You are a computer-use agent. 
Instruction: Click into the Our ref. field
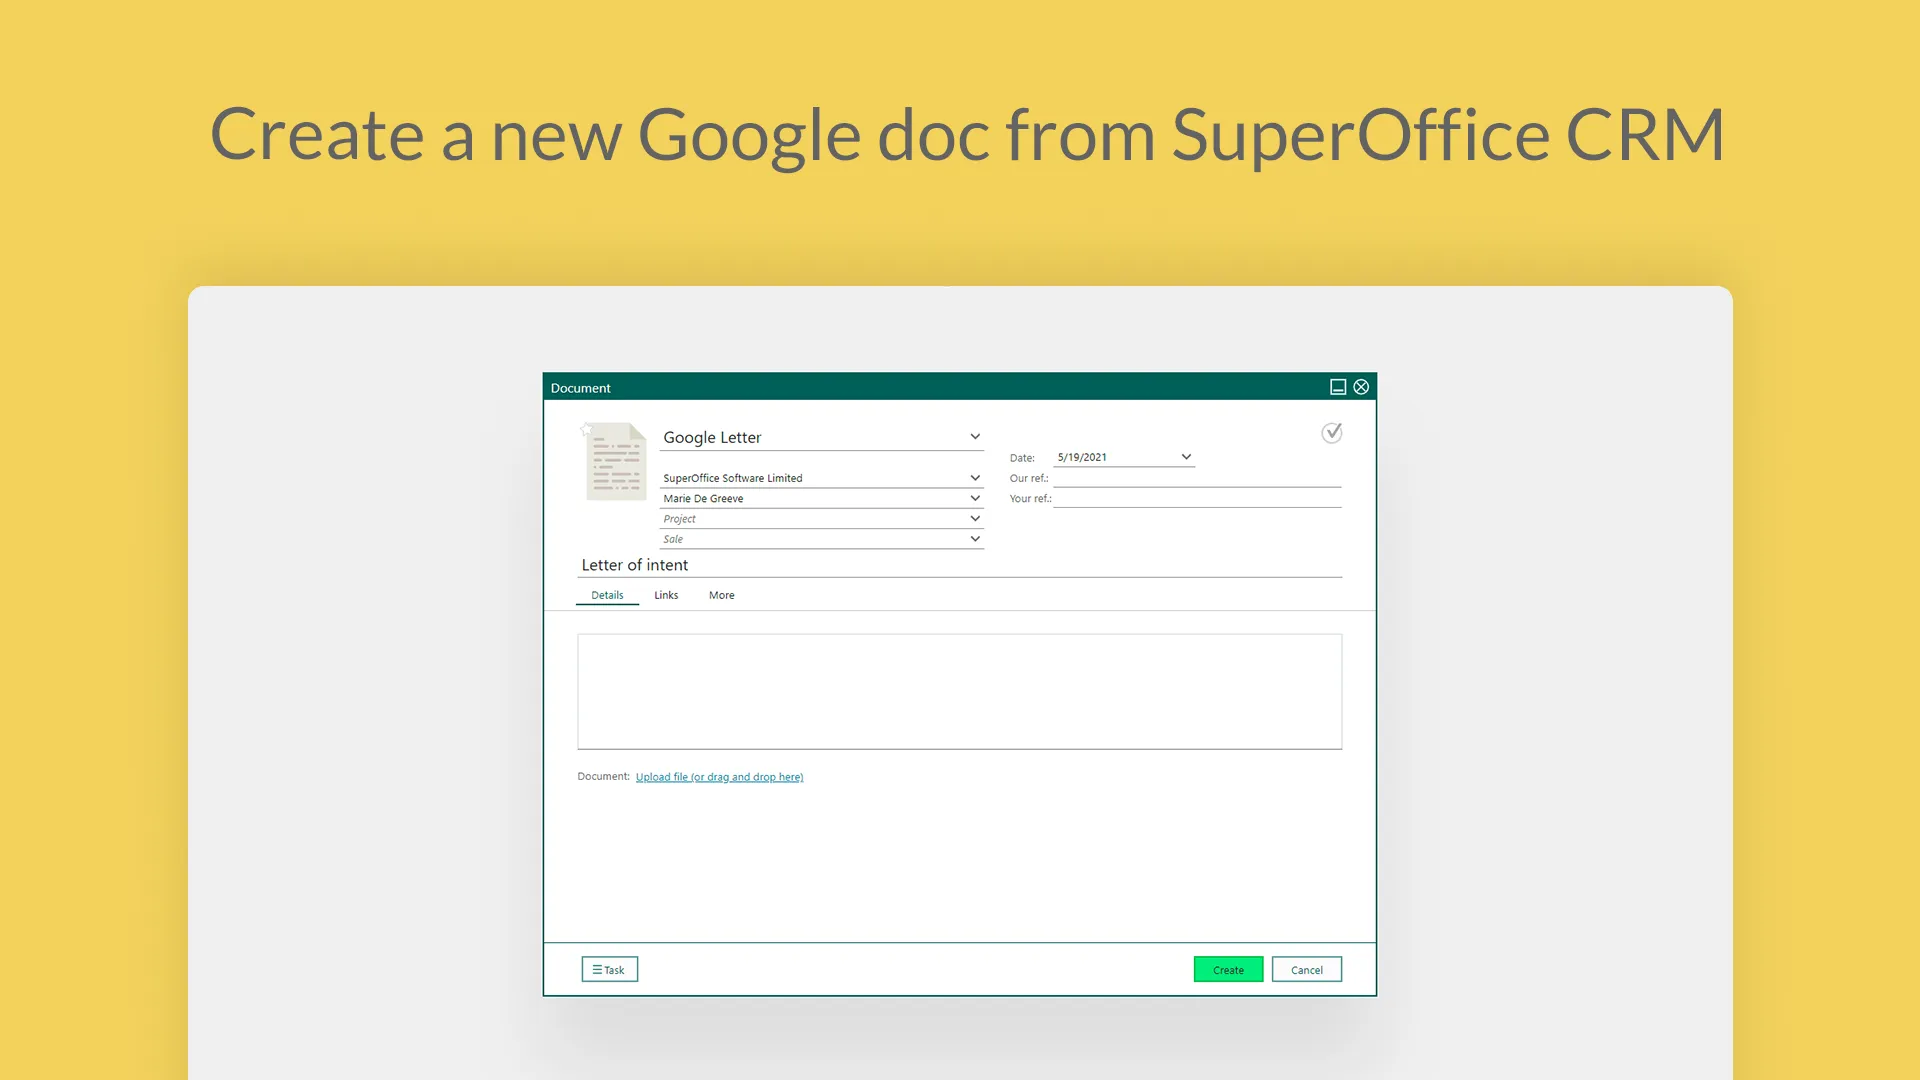(1196, 478)
